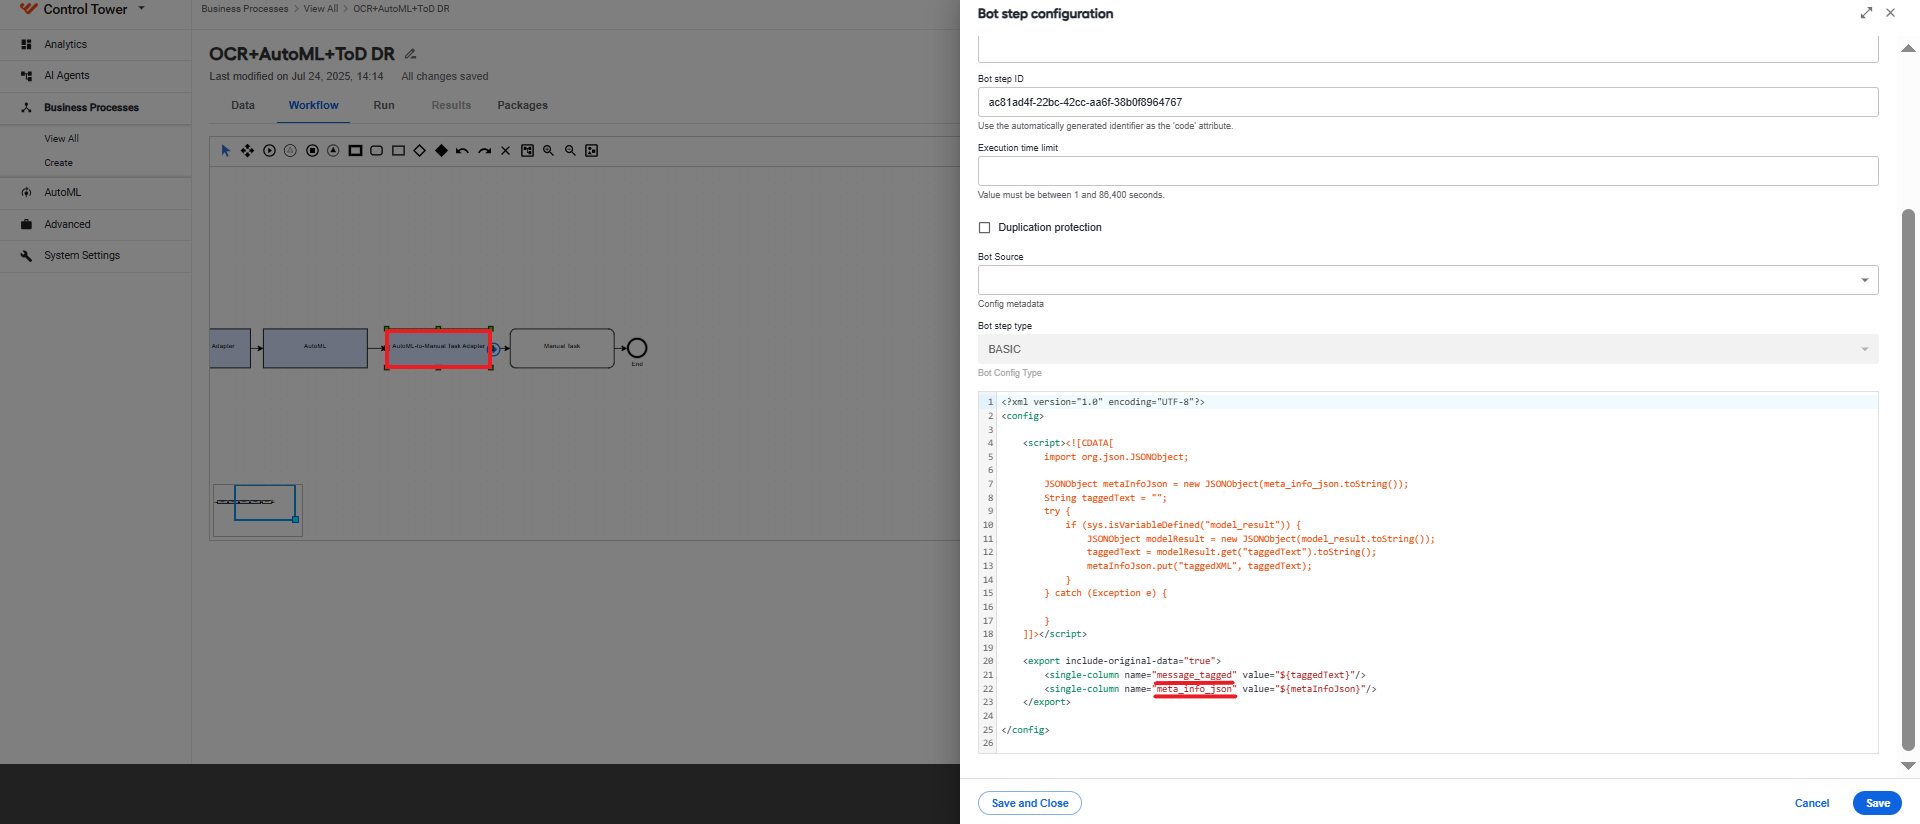Click the "meta_info_json" name in line 22
1920x824 pixels.
(x=1195, y=689)
